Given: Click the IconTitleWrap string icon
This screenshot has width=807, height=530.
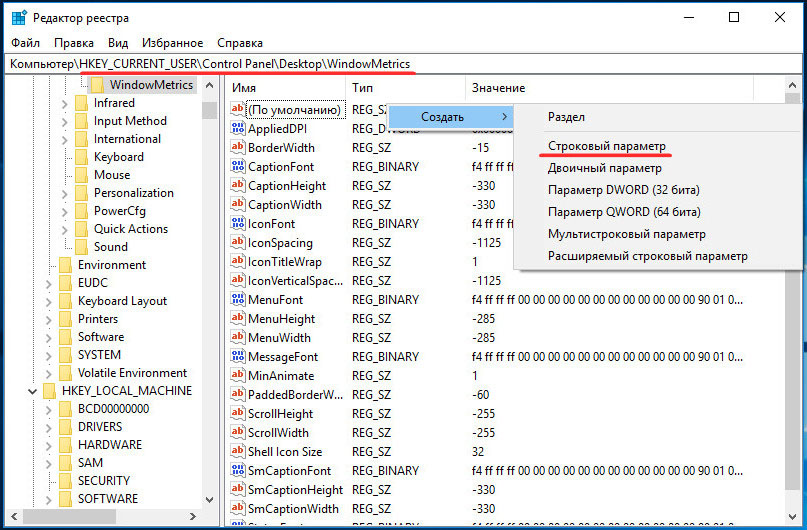Looking at the screenshot, I should click(x=237, y=261).
